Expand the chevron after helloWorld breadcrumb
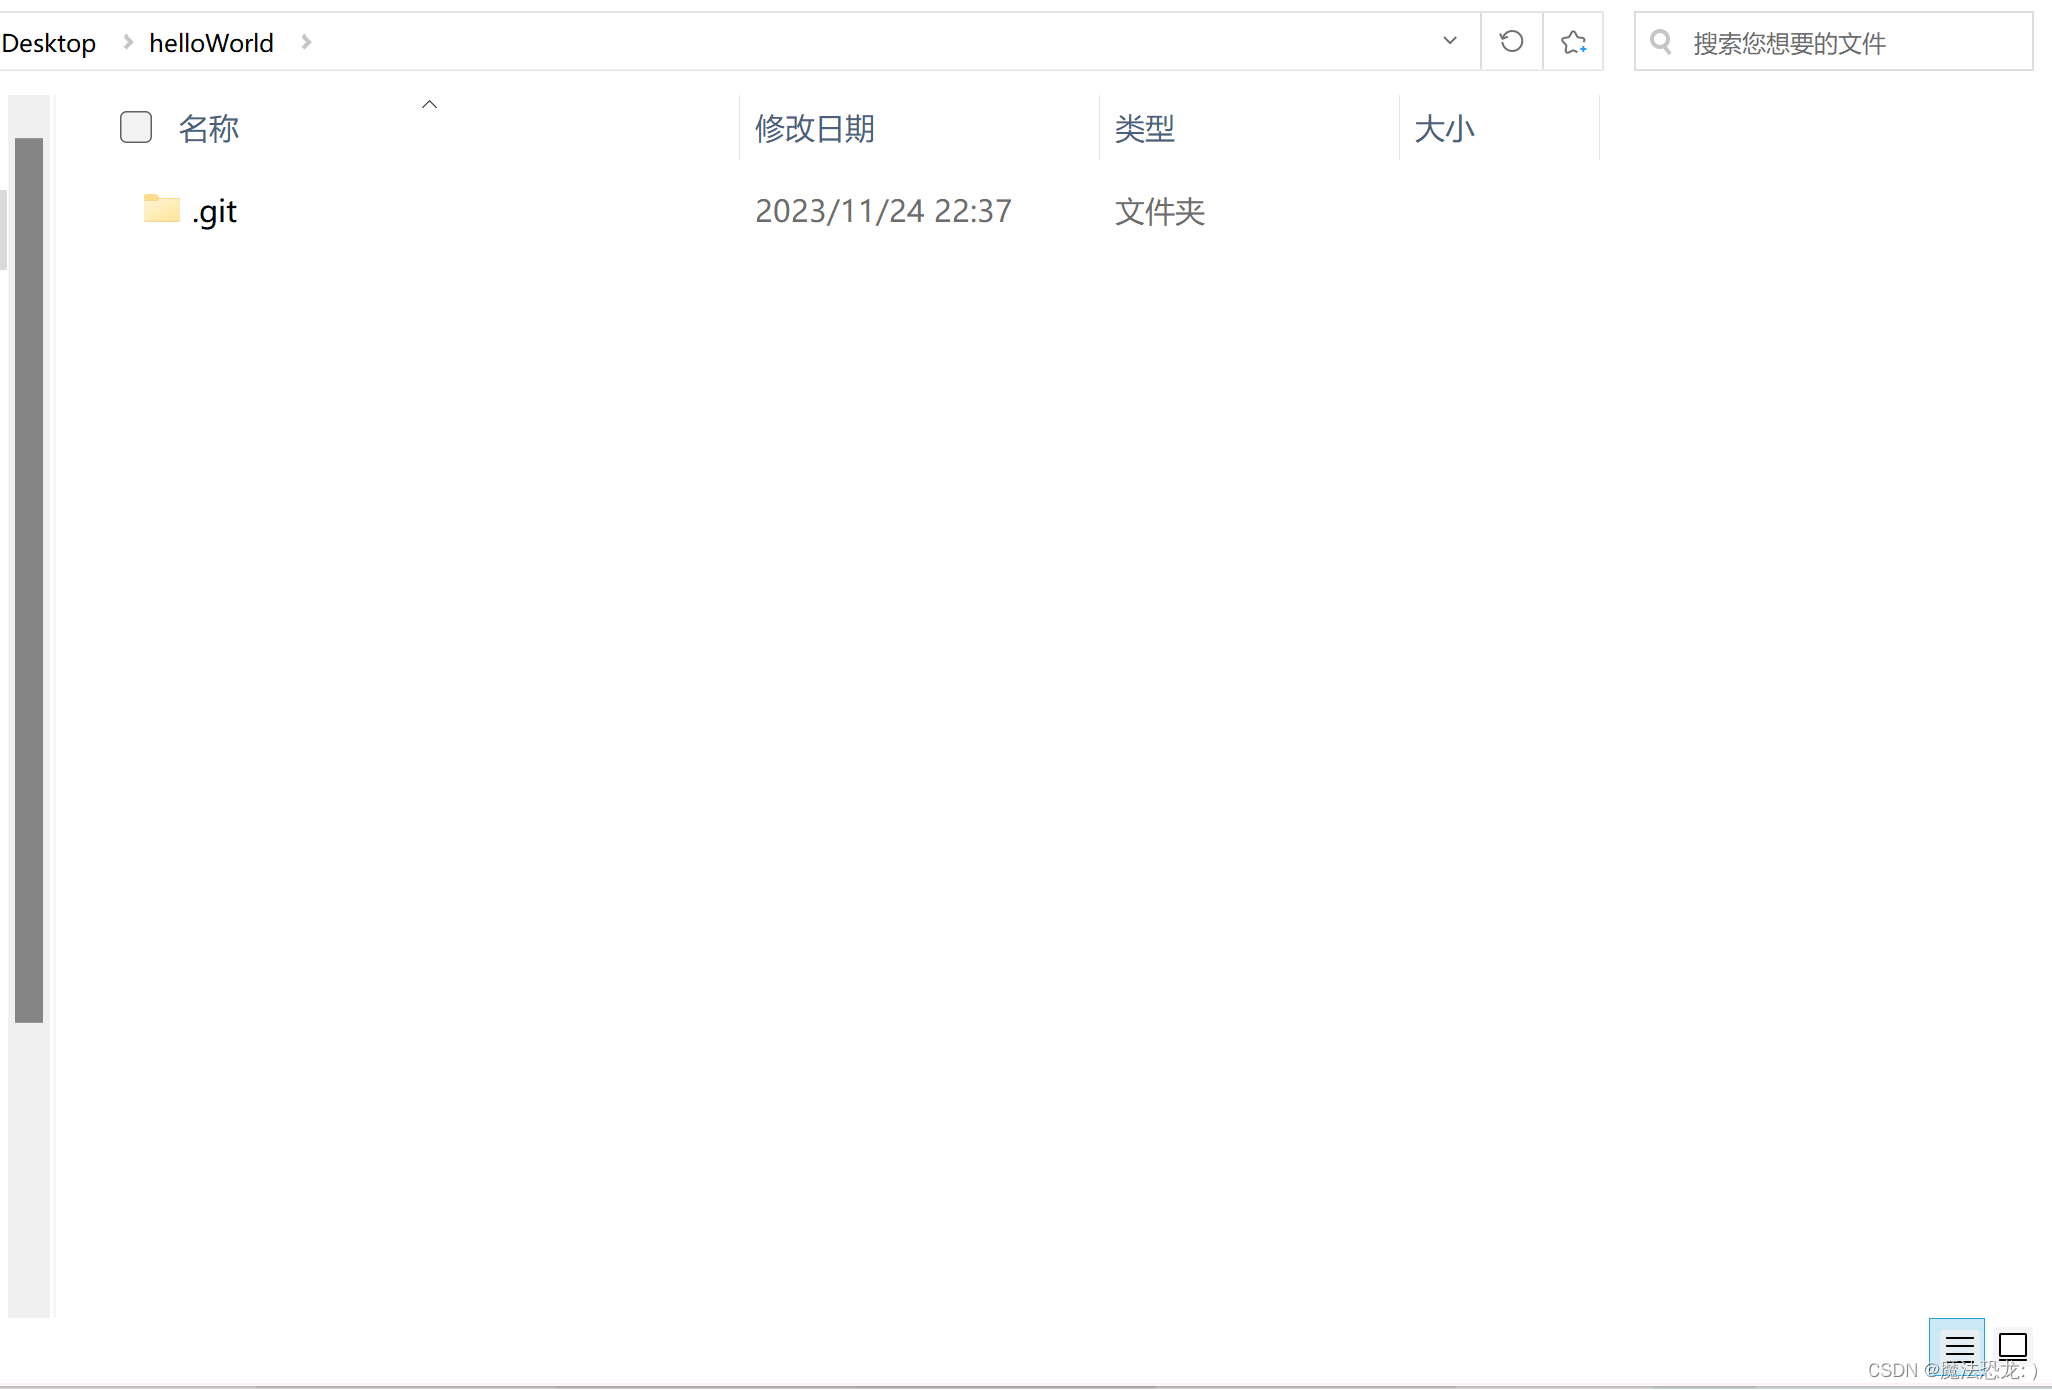Viewport: 2052px width, 1390px height. tap(306, 42)
